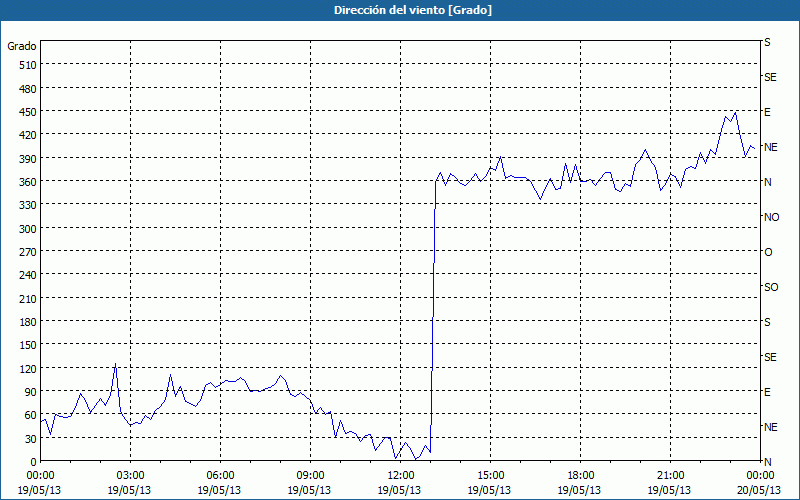Pick the 120 tick label on the left axis
800x500 pixels.
pyautogui.click(x=28, y=369)
